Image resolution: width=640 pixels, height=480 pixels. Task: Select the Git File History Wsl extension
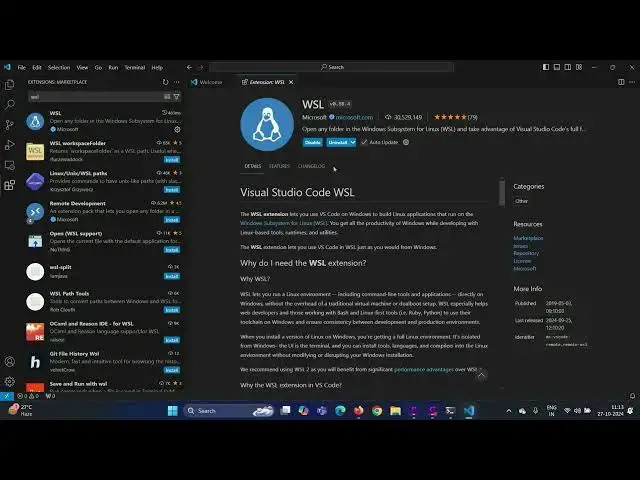[x=104, y=362]
